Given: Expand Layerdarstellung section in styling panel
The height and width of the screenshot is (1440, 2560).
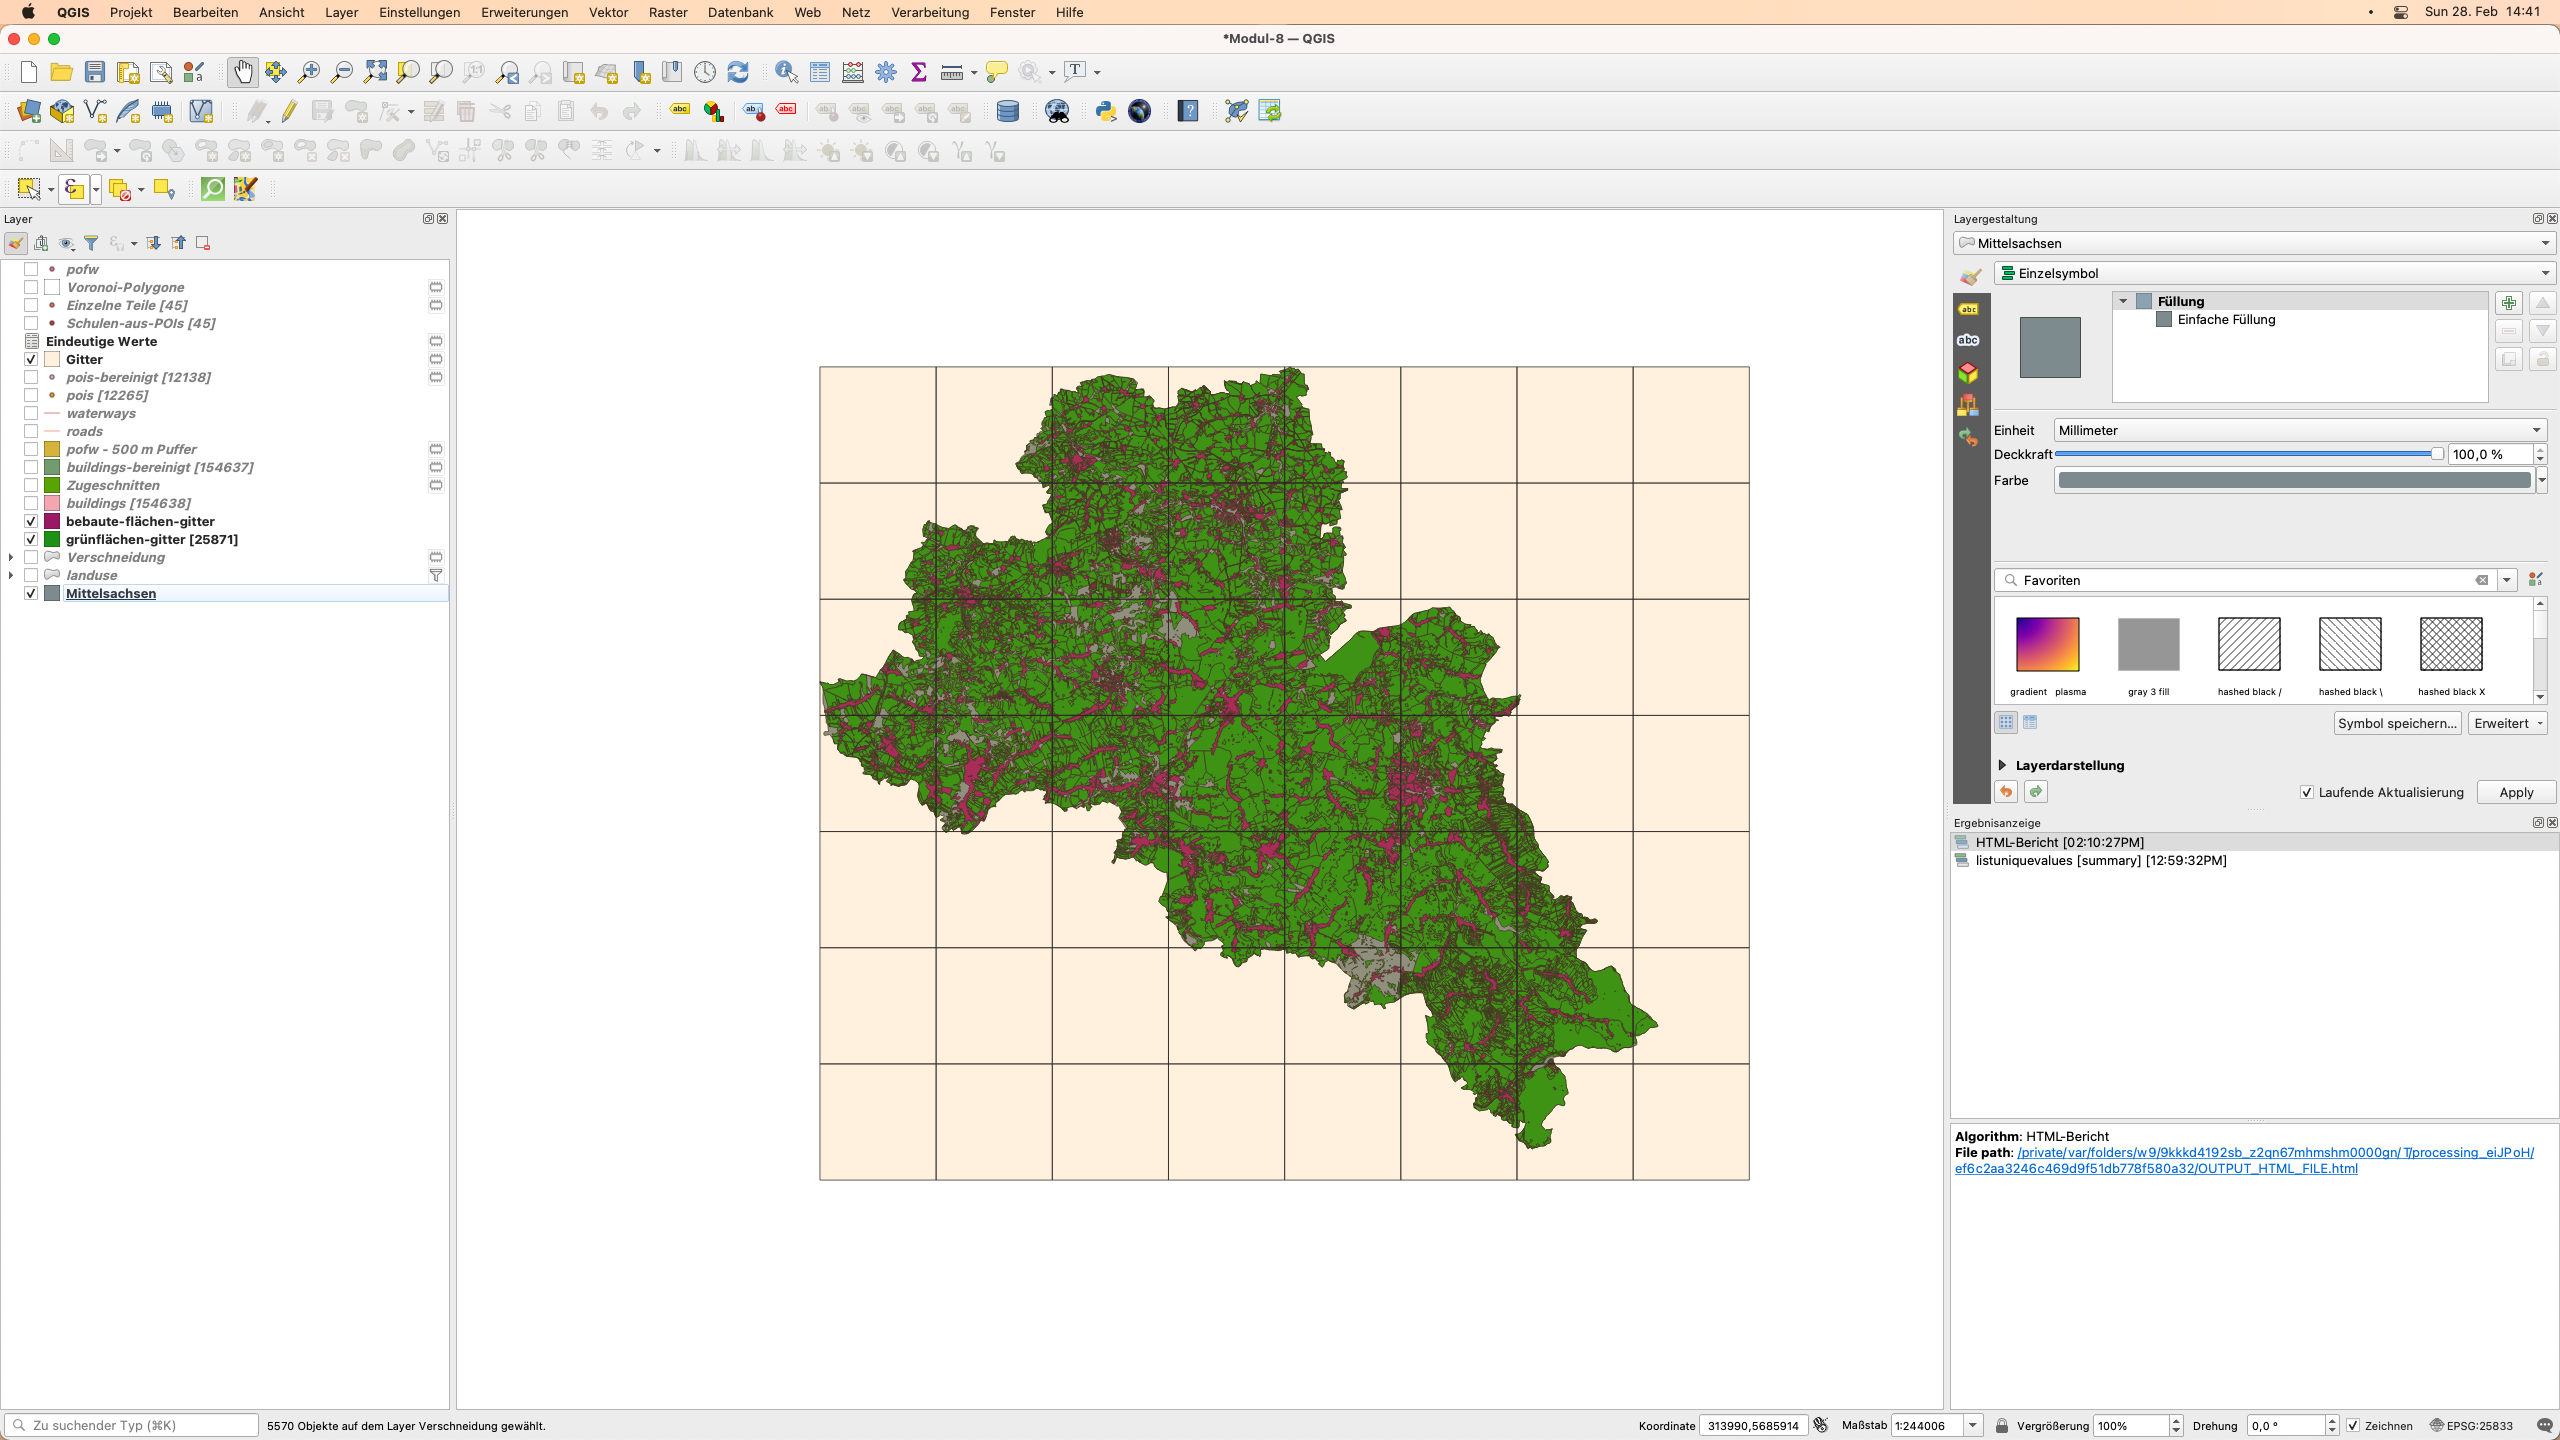Looking at the screenshot, I should click(2001, 763).
